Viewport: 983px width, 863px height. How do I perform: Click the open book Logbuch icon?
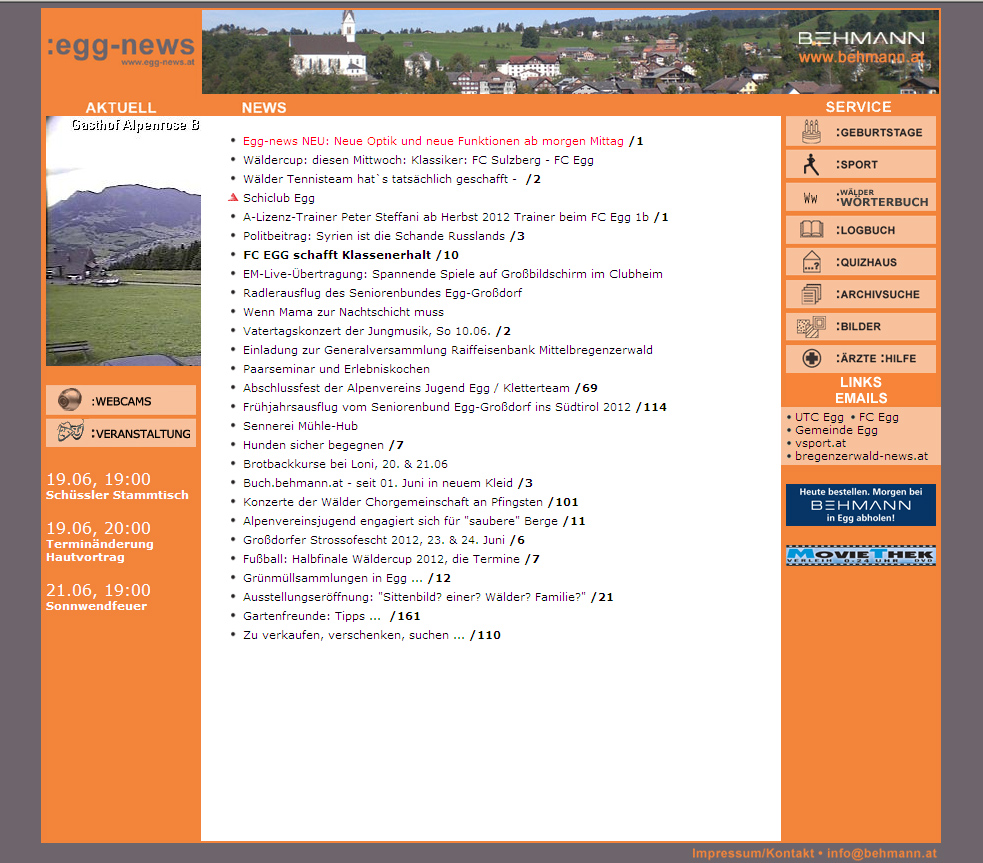point(811,229)
